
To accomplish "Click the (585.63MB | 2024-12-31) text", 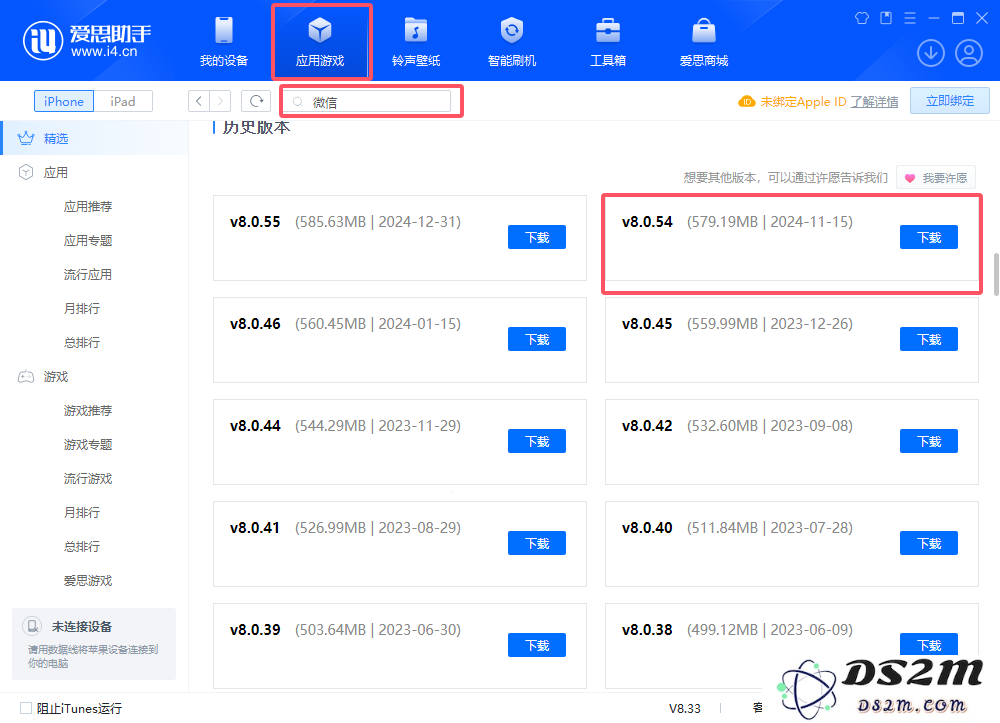I will [378, 222].
